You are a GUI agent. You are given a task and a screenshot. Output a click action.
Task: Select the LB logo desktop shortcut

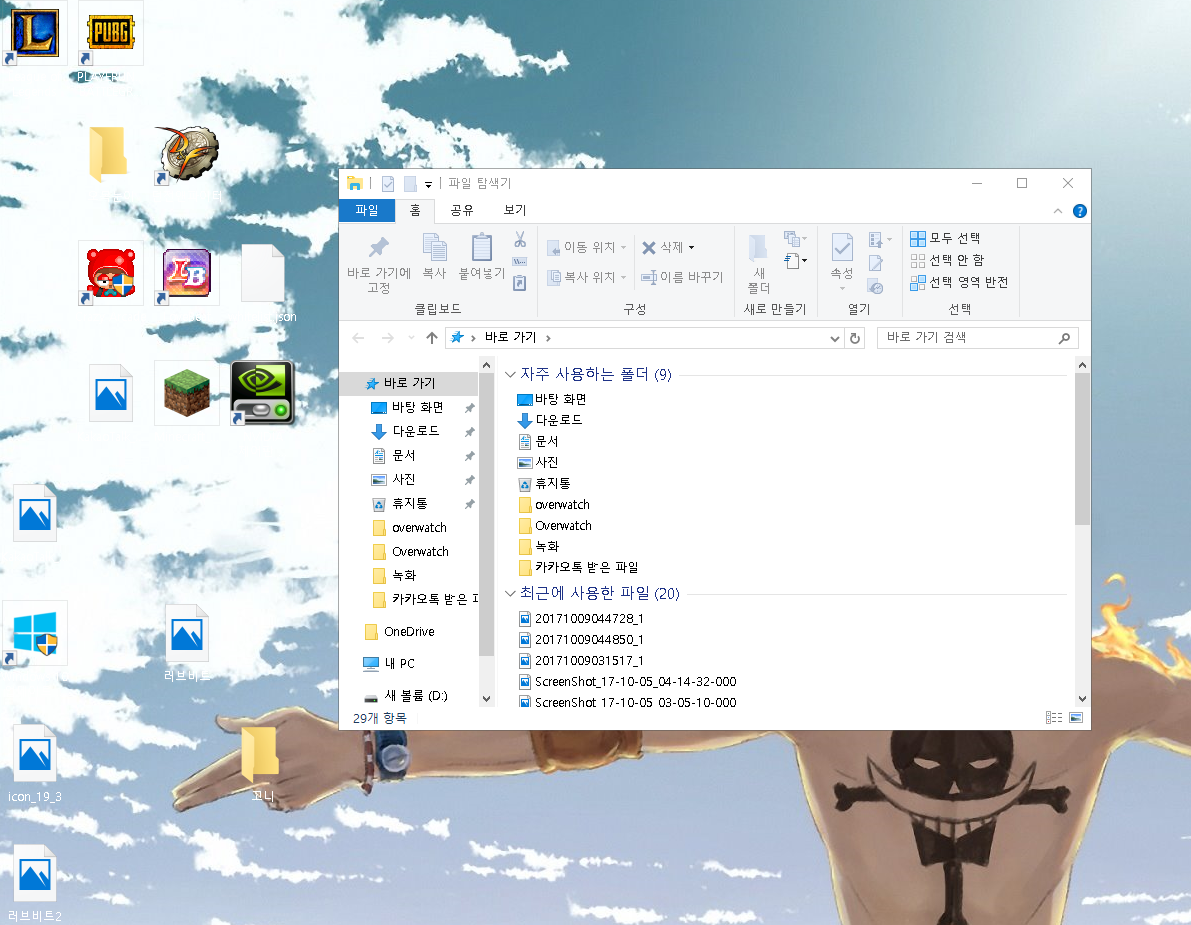click(x=187, y=273)
